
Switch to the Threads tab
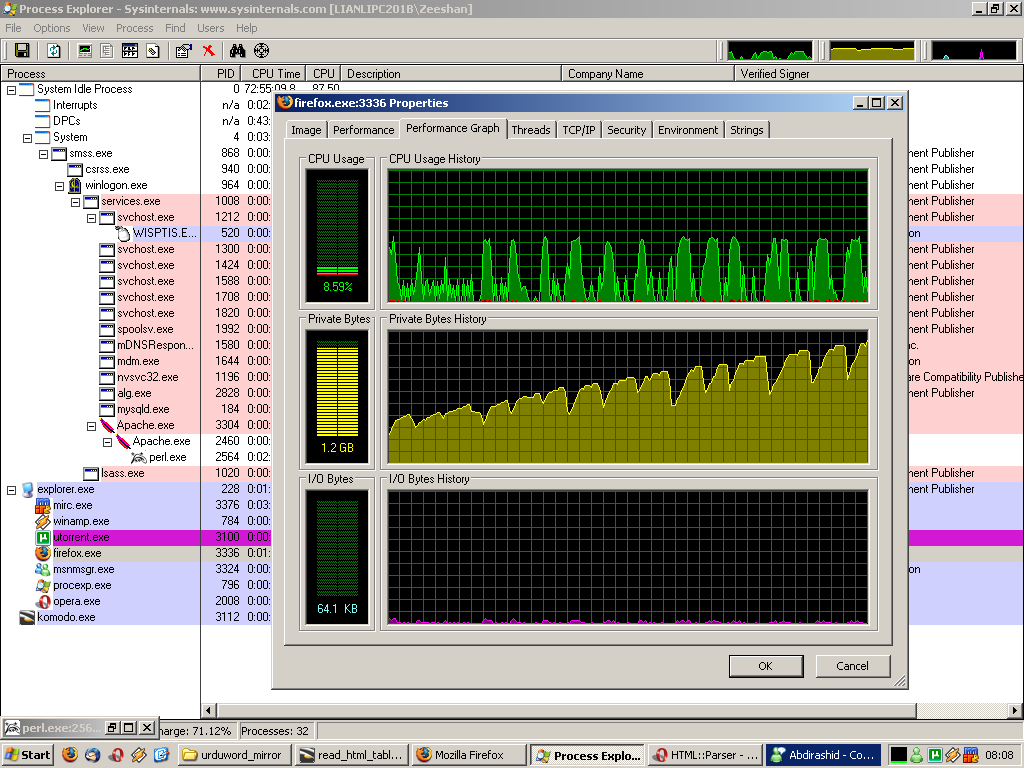pos(530,130)
